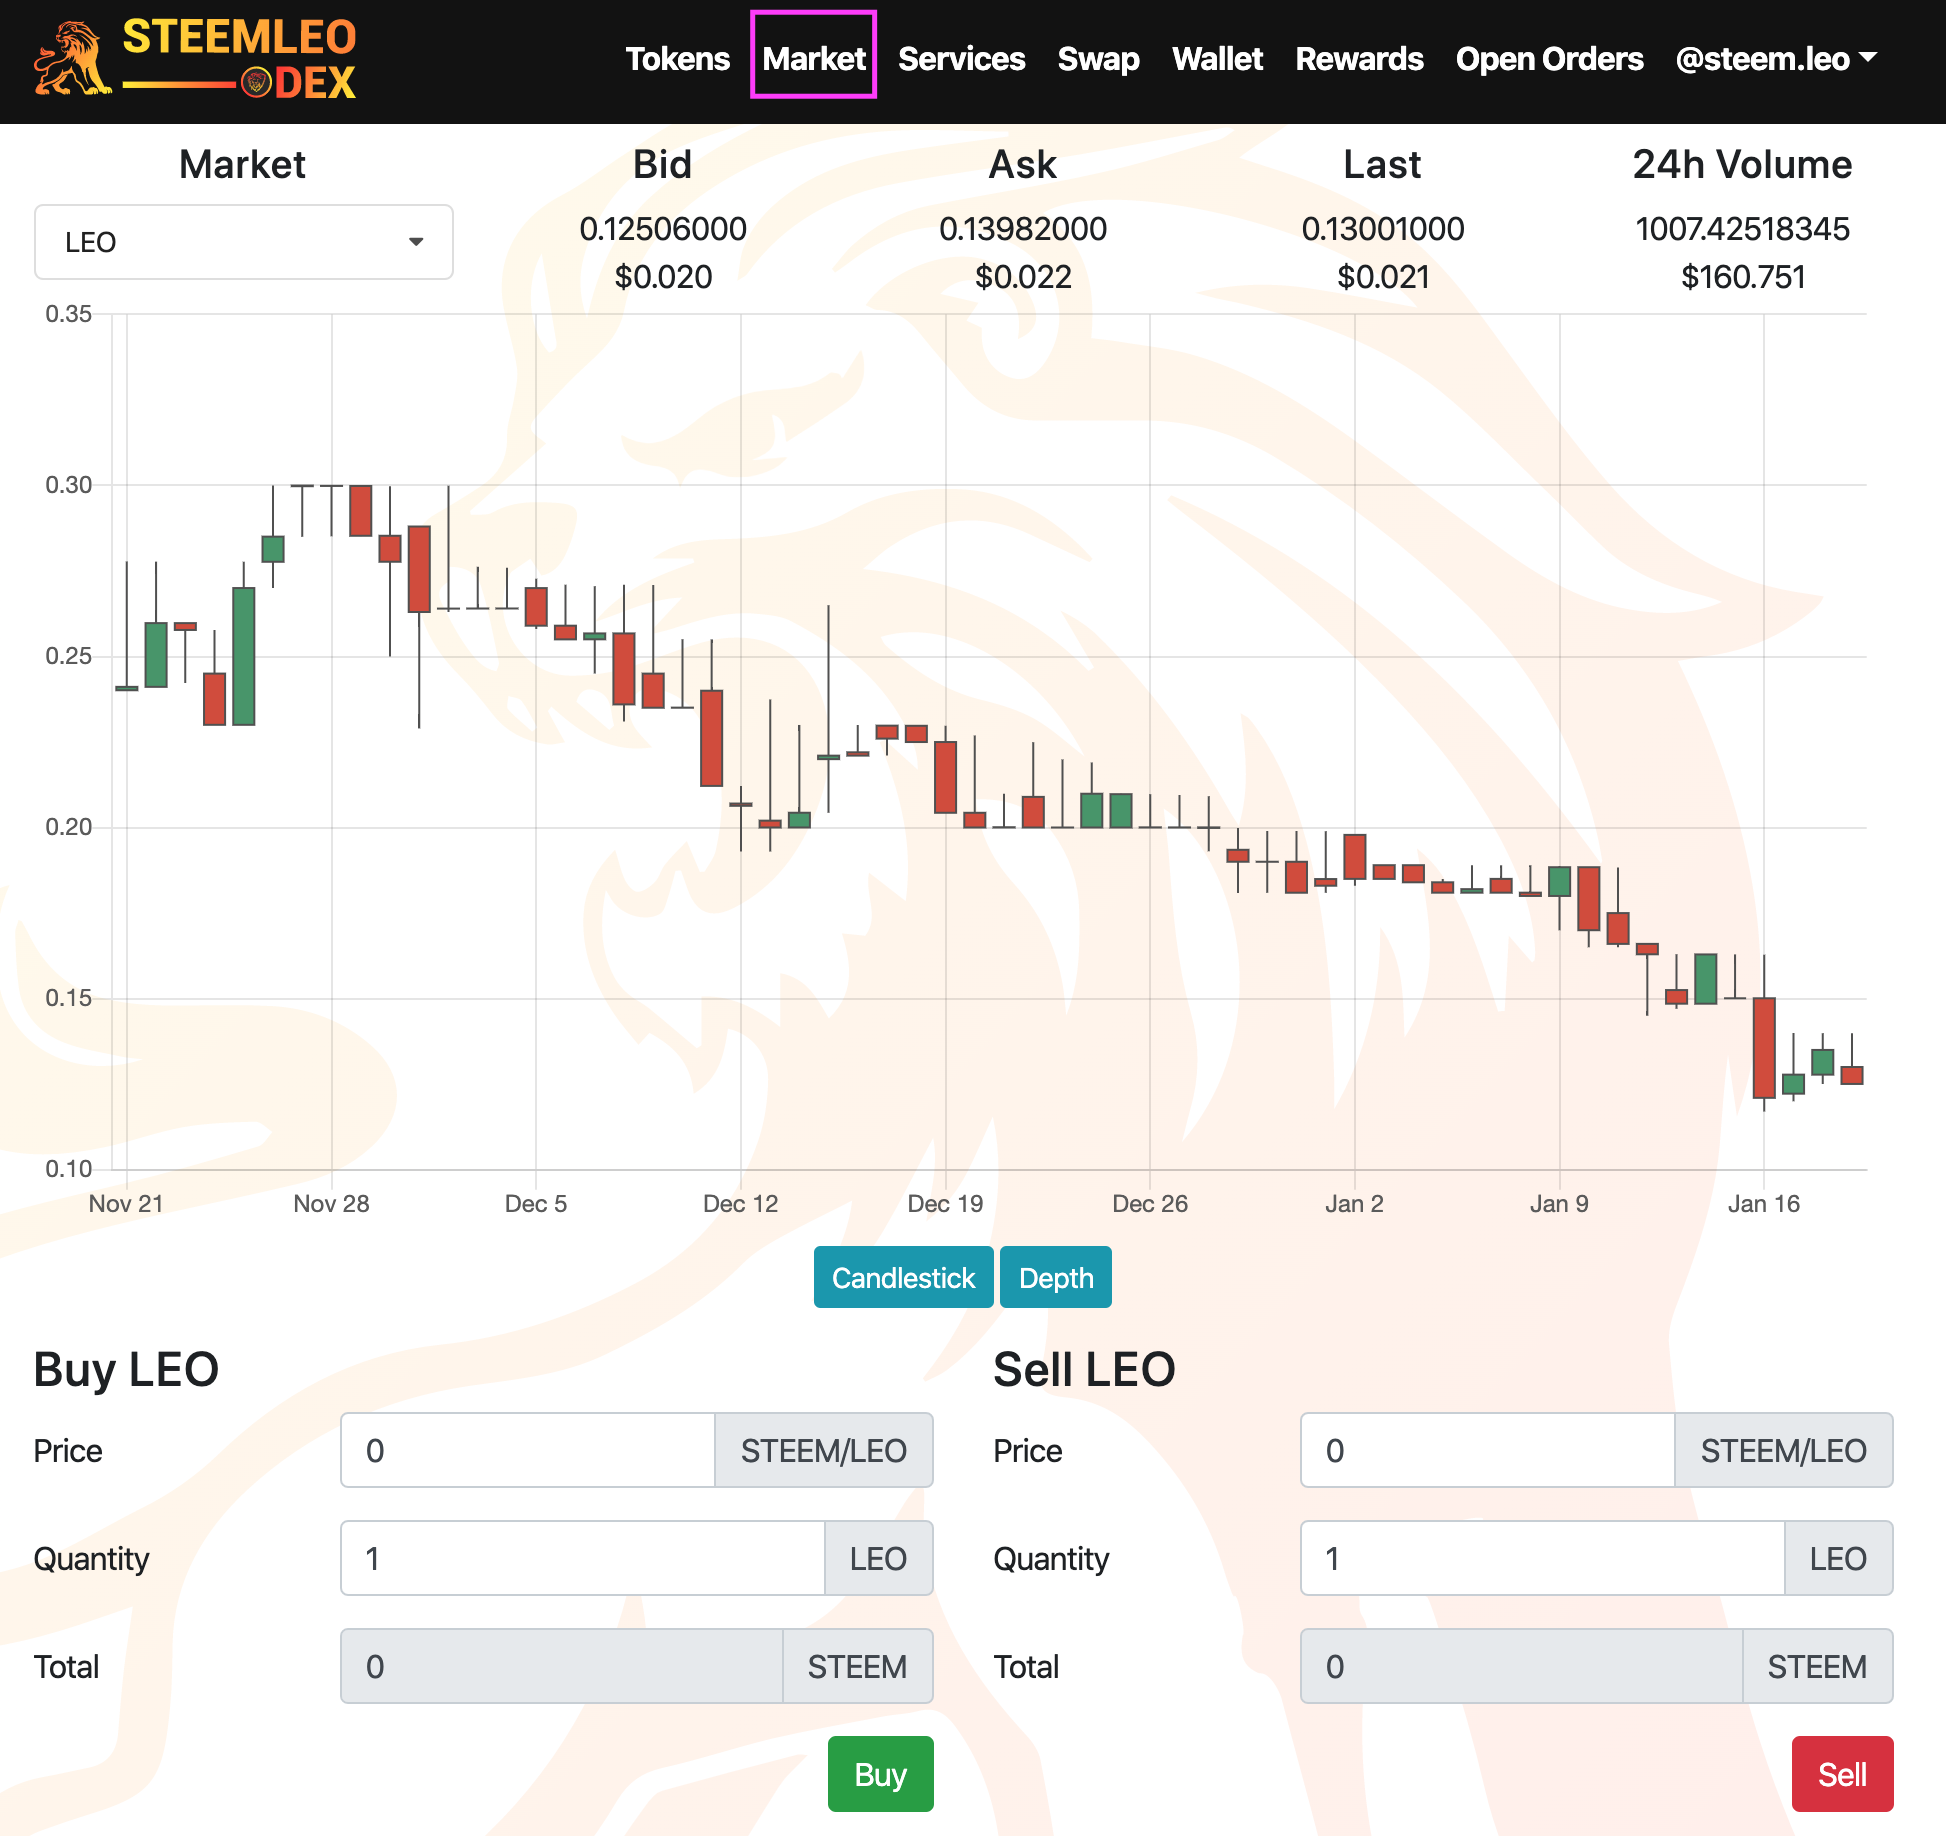Switch to Candlestick chart view

[903, 1277]
